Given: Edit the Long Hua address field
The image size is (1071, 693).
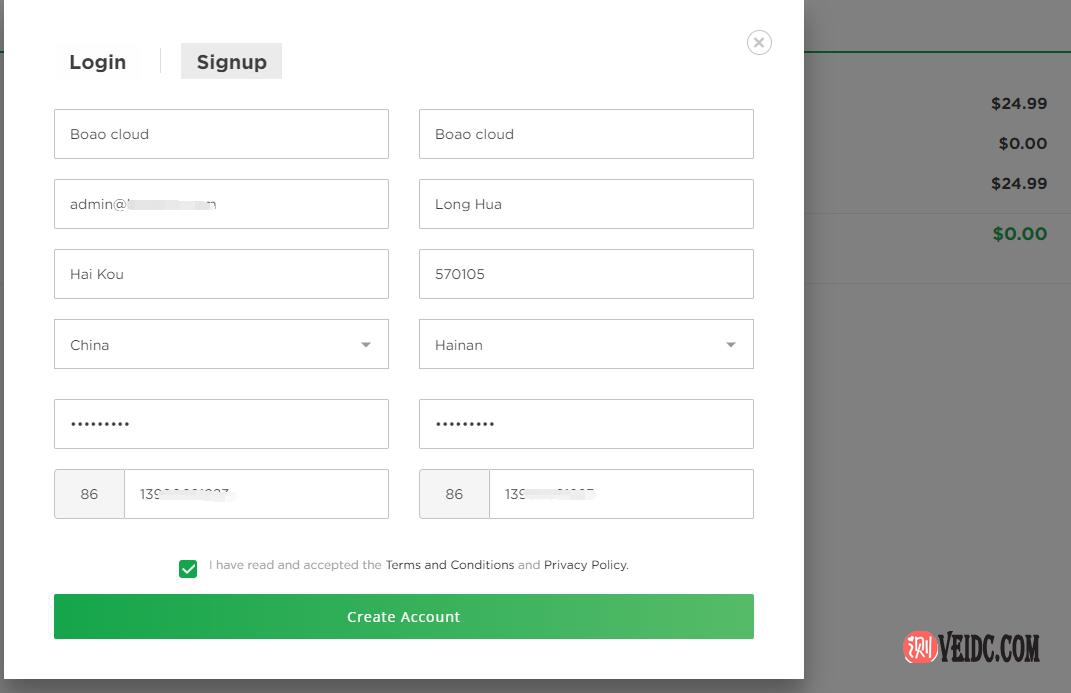Looking at the screenshot, I should [x=586, y=204].
